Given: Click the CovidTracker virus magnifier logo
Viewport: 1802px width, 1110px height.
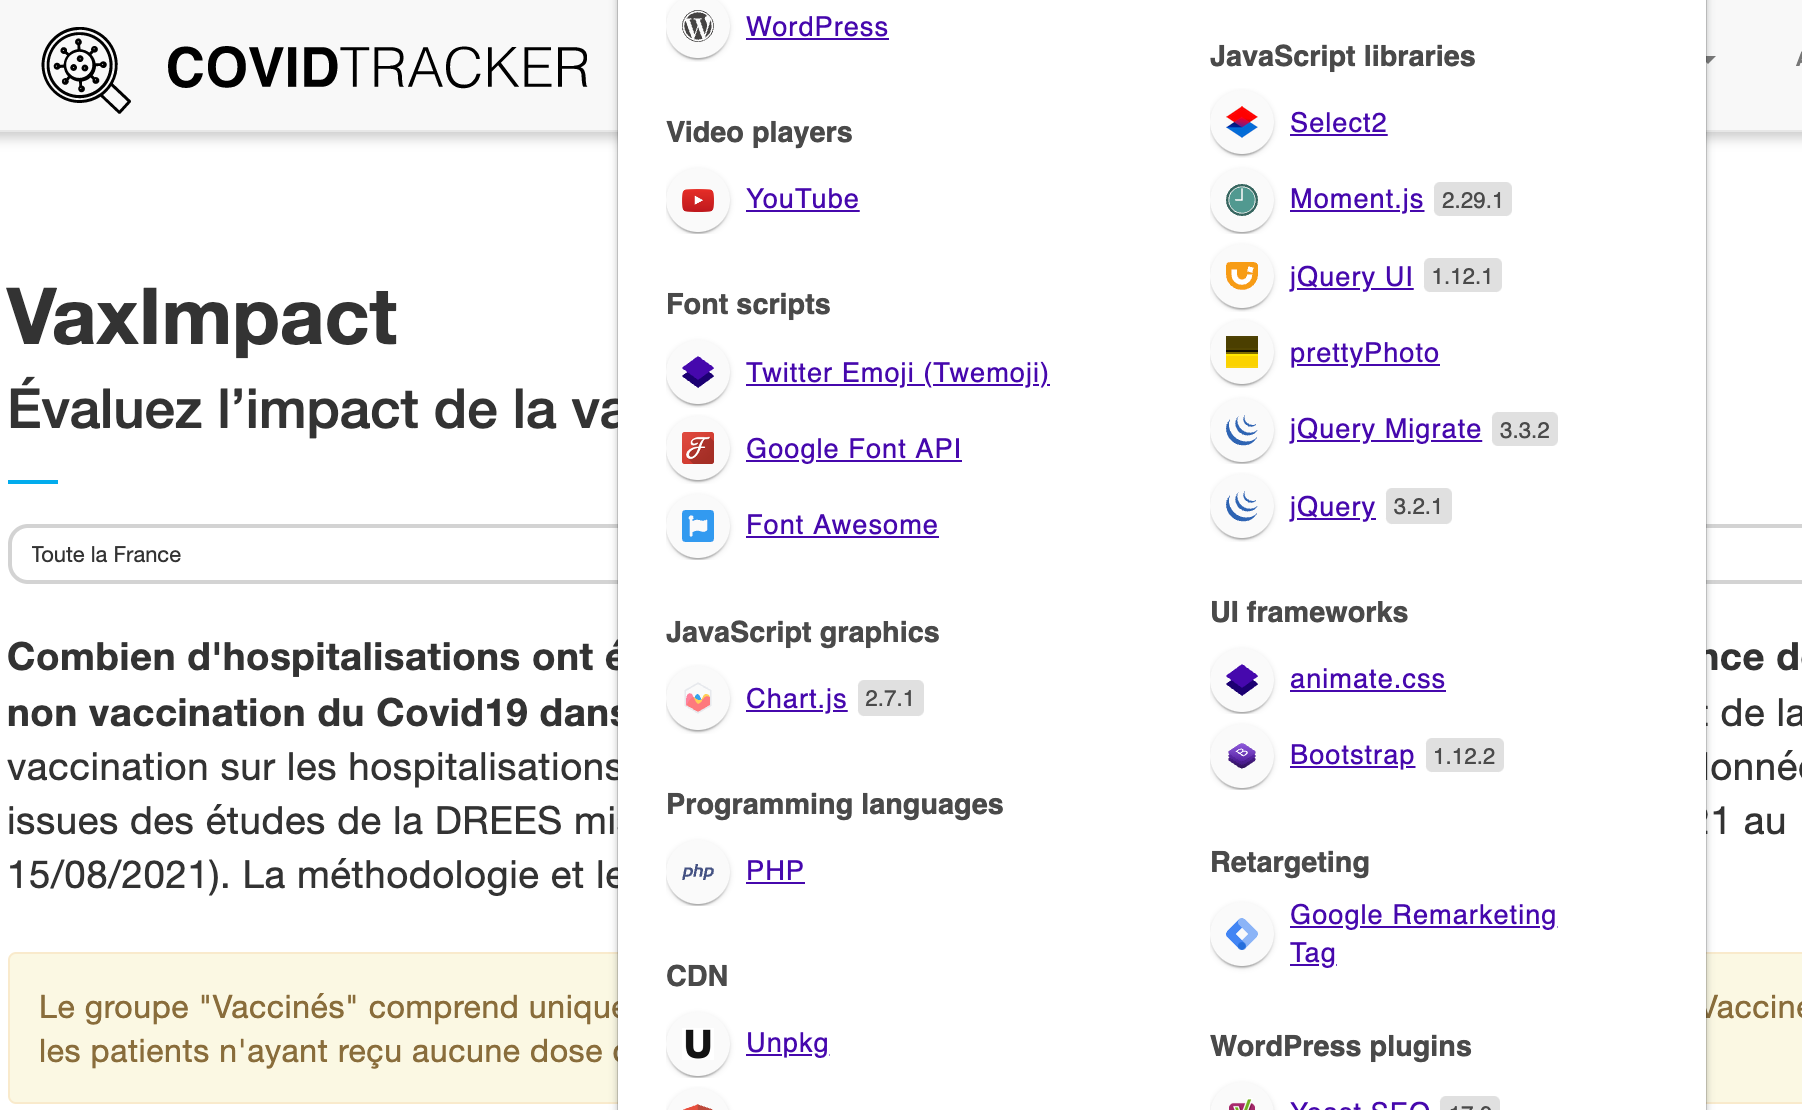Looking at the screenshot, I should [85, 69].
